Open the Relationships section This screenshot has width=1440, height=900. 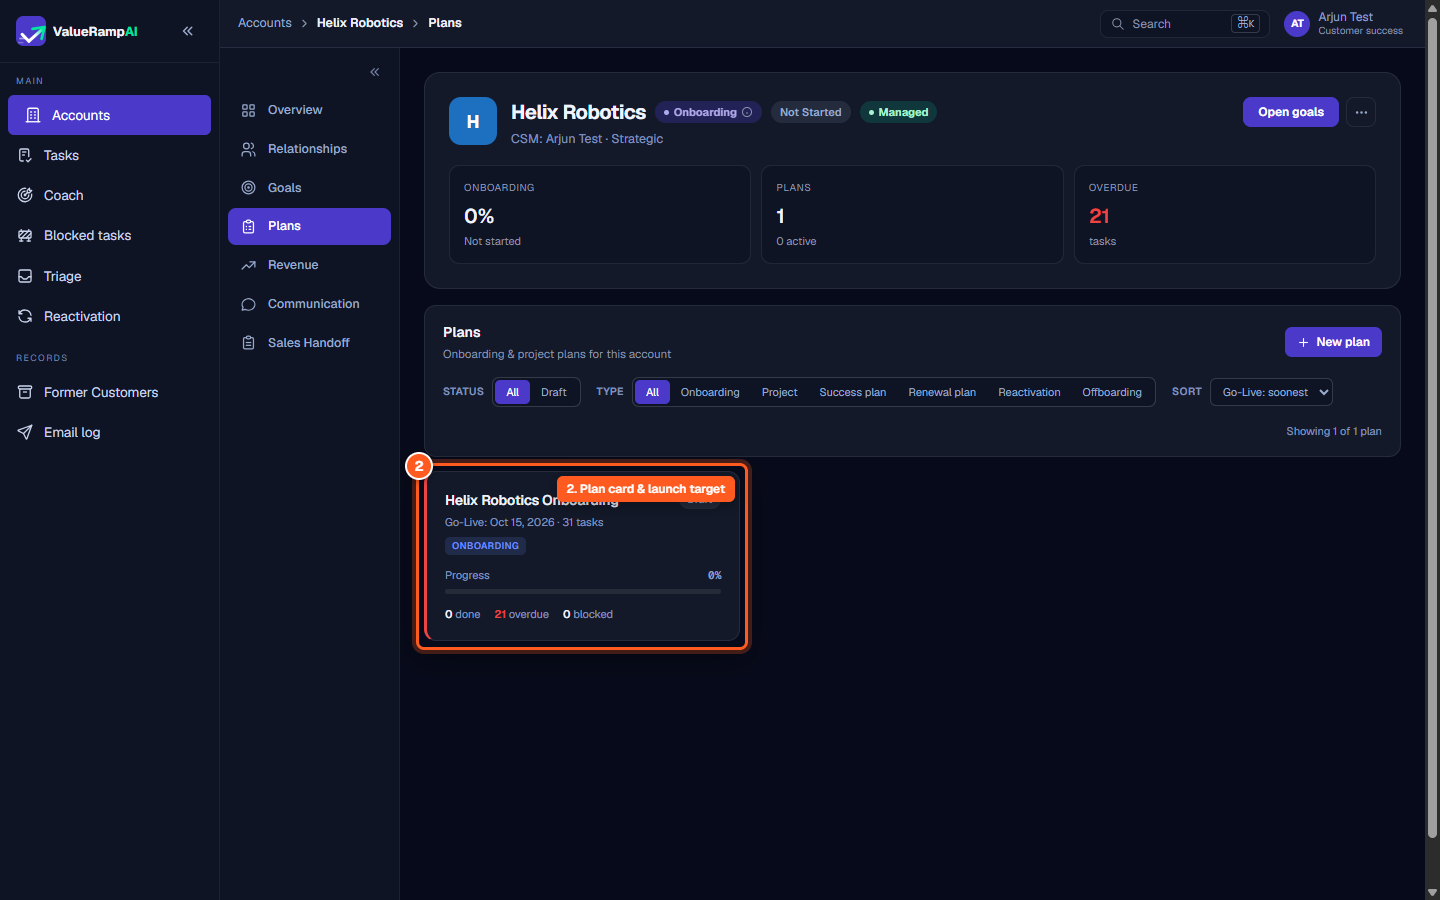[309, 149]
